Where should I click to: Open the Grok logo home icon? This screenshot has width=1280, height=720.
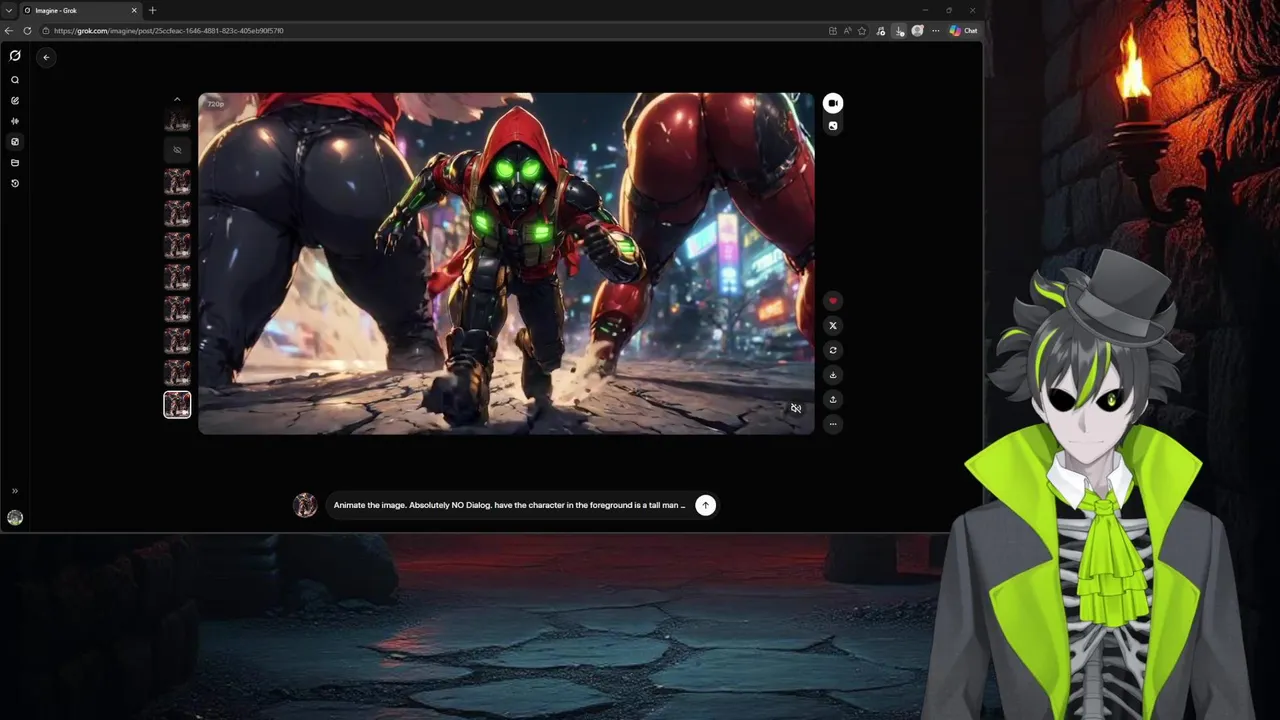tap(15, 56)
